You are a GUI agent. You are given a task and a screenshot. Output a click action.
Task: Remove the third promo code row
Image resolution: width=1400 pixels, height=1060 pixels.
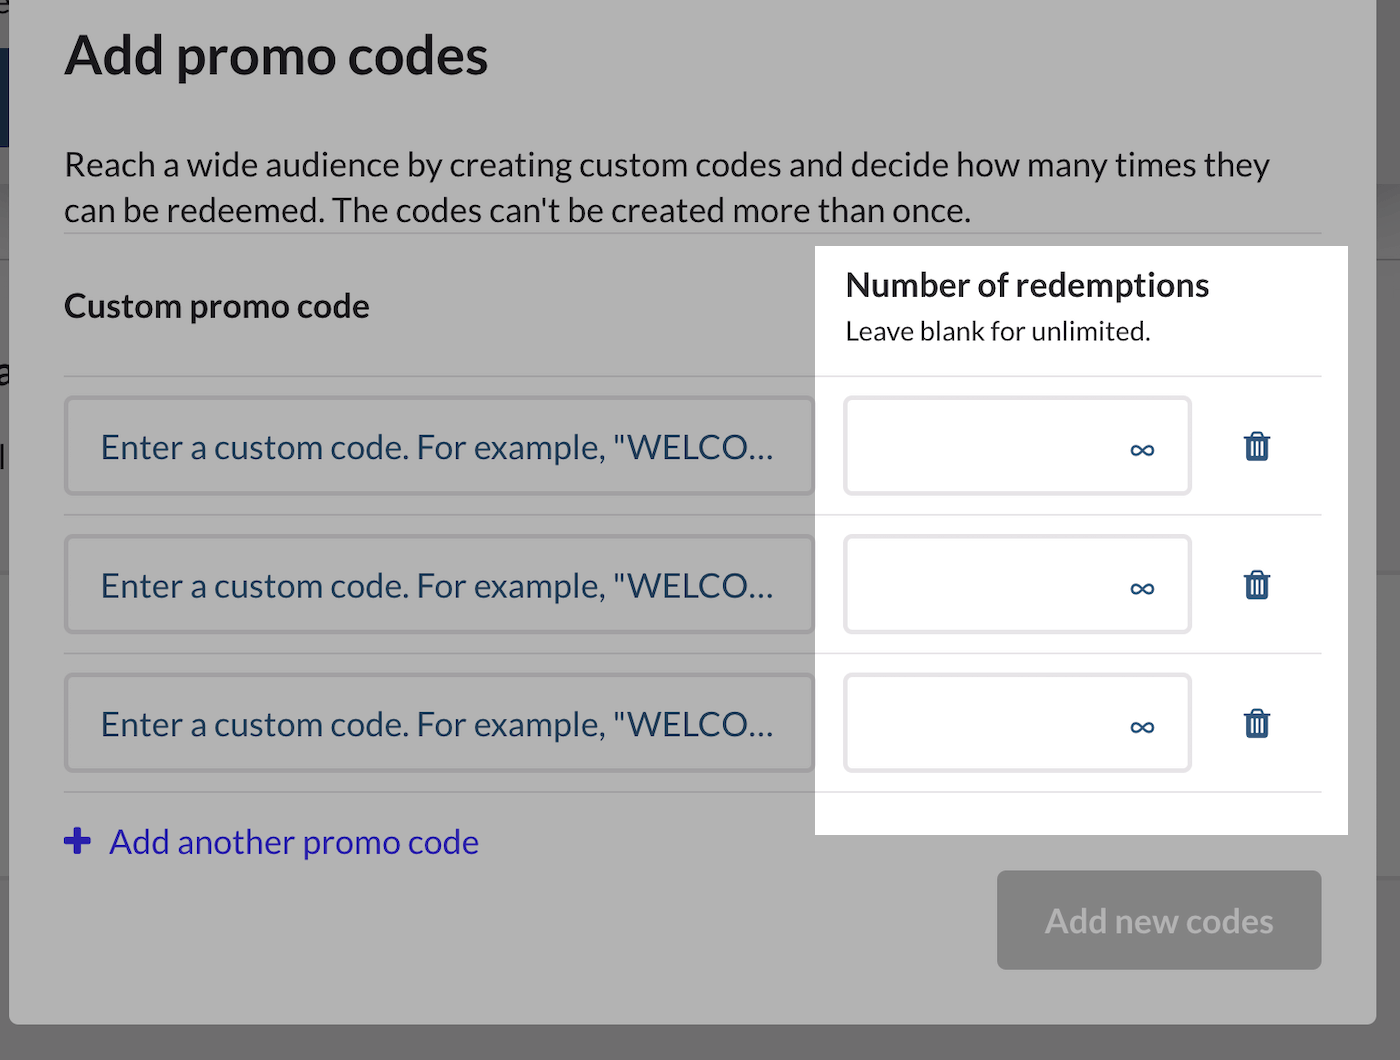(1256, 723)
